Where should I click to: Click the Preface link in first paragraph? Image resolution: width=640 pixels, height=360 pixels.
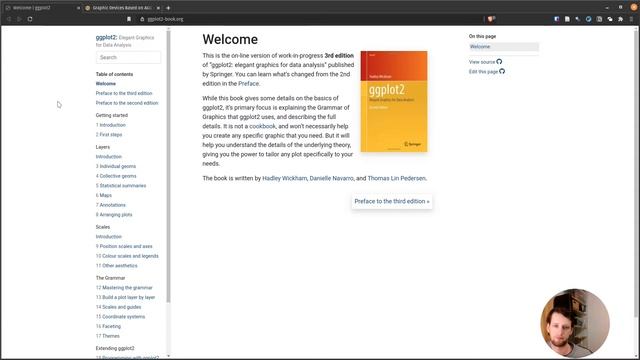248,84
